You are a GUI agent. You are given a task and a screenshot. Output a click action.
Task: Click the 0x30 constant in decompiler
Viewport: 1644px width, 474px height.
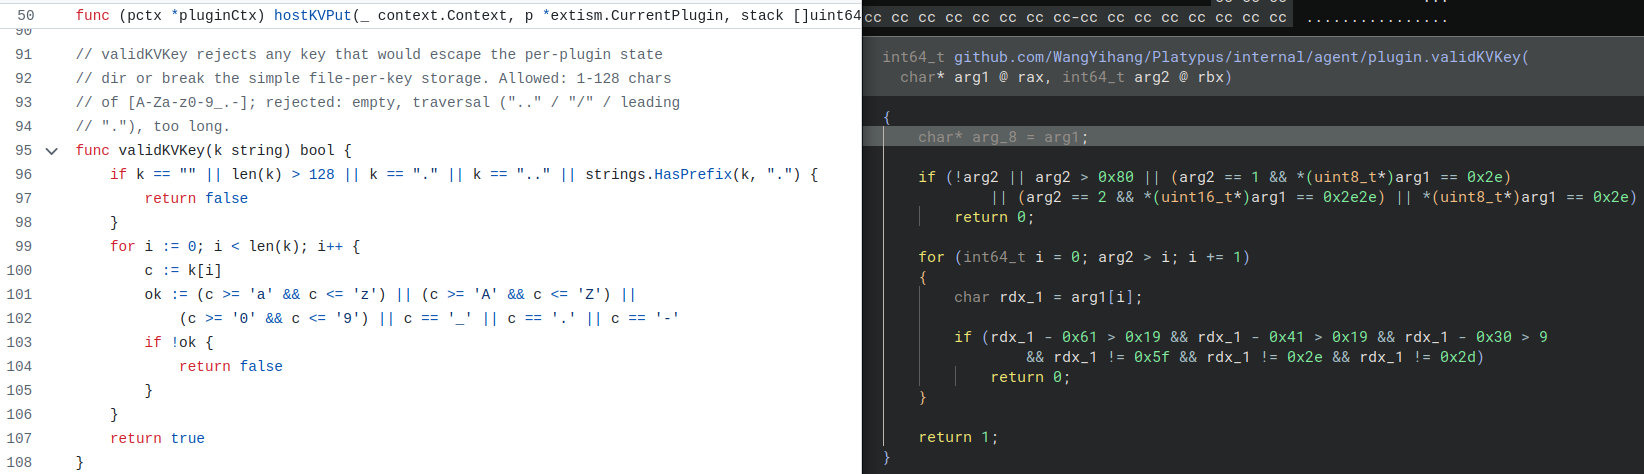point(1494,337)
